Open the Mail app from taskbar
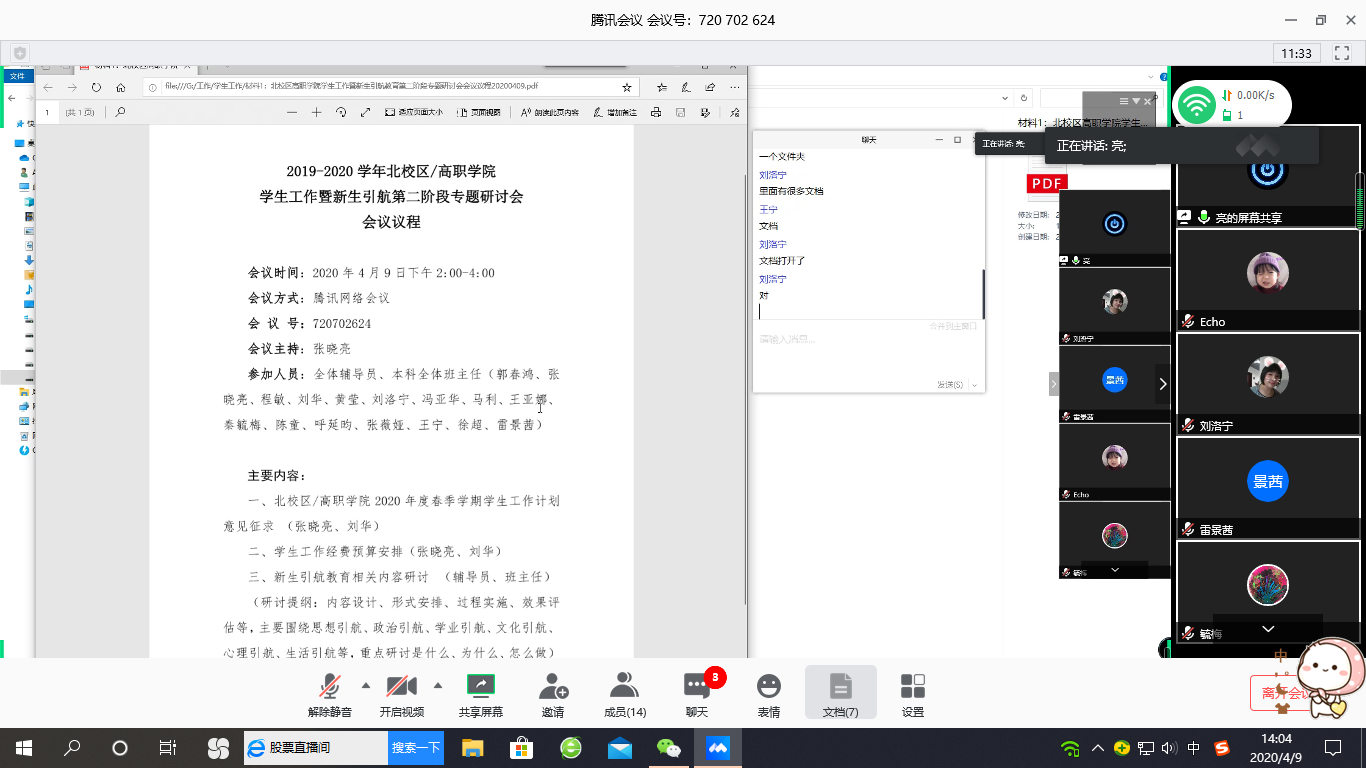This screenshot has height=768, width=1366. click(620, 747)
